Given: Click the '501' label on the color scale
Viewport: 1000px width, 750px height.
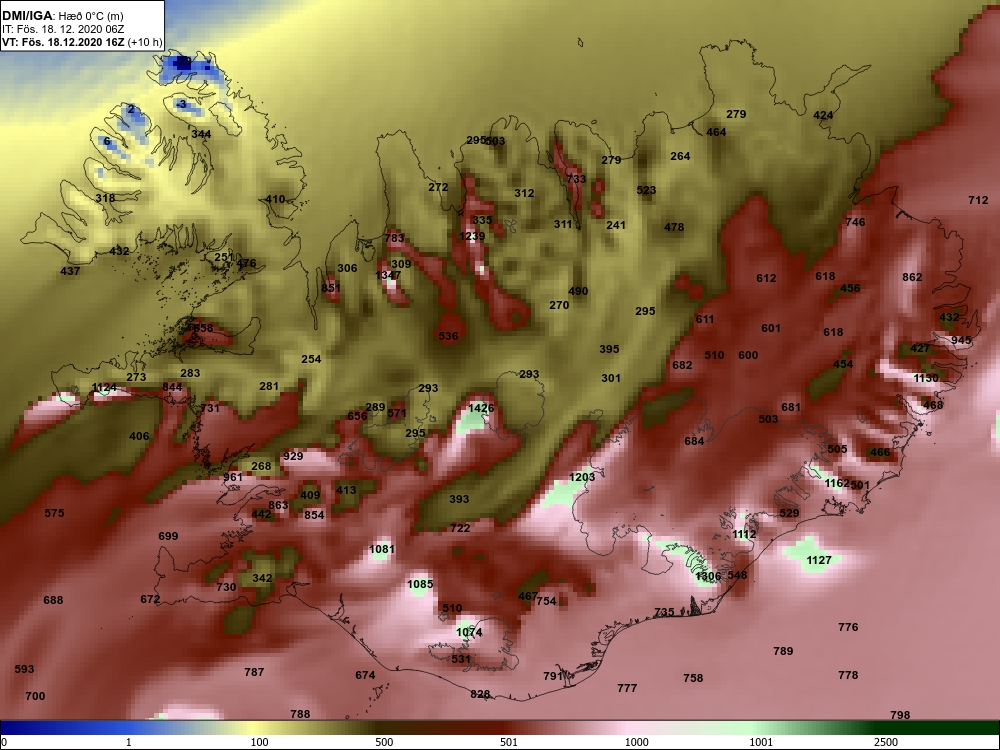Looking at the screenshot, I should coord(509,742).
